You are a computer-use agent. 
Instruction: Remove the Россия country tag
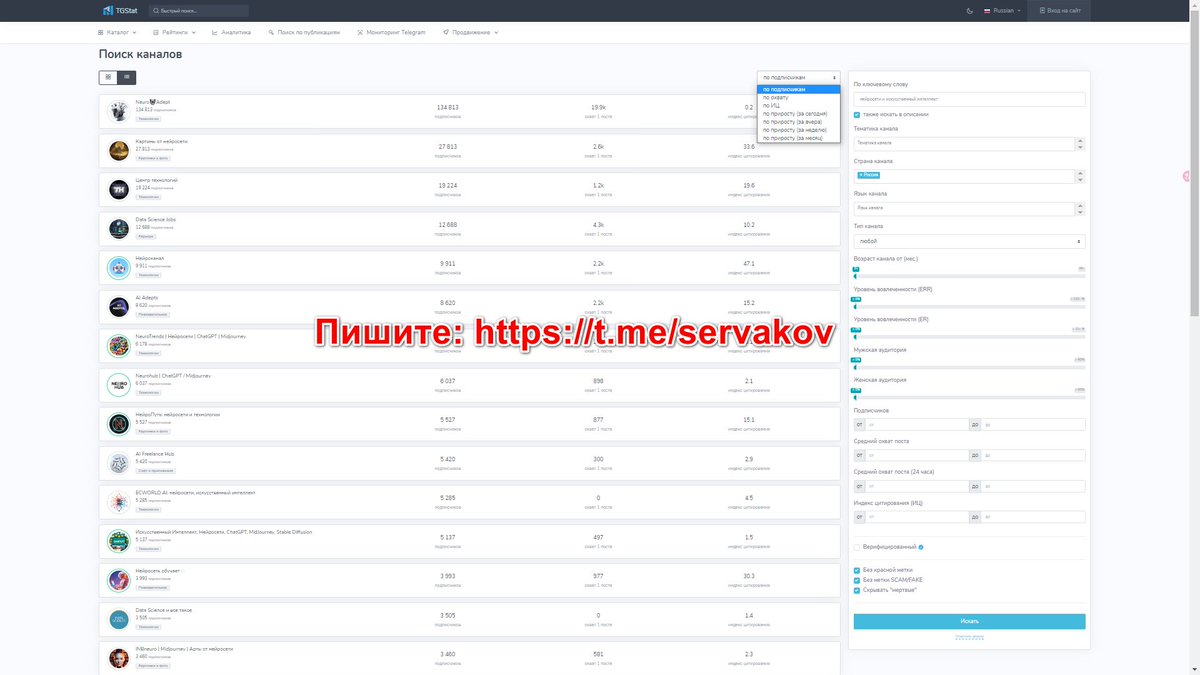860,175
